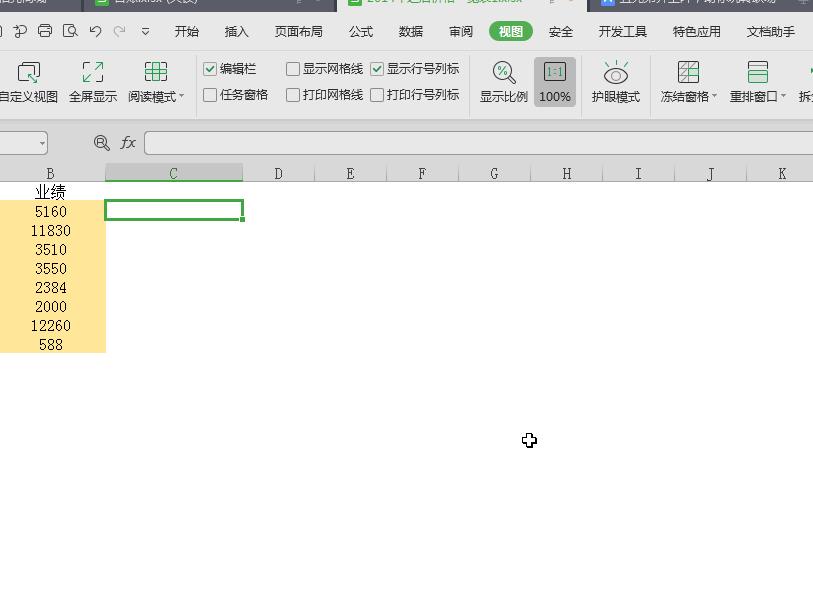Check the 任务窗格 task pane option

pyautogui.click(x=210, y=95)
